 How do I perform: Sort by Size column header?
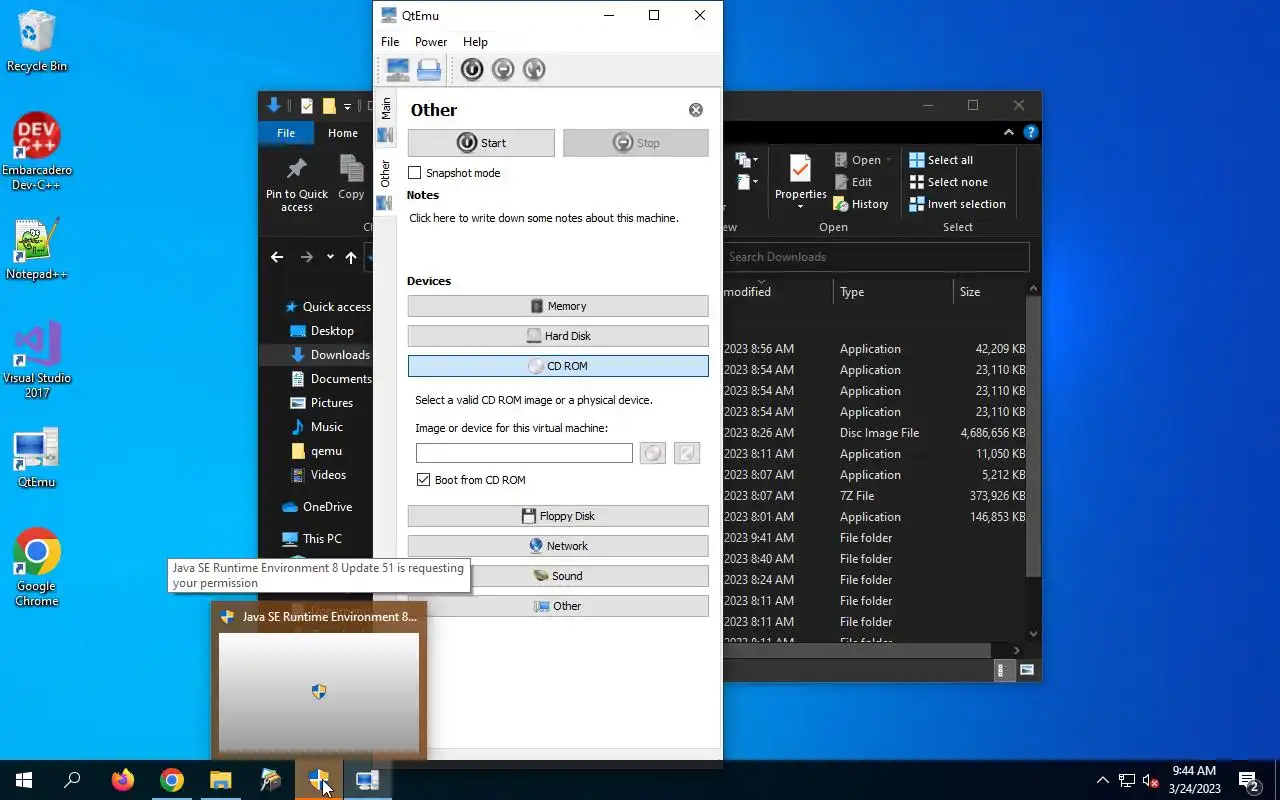click(988, 292)
